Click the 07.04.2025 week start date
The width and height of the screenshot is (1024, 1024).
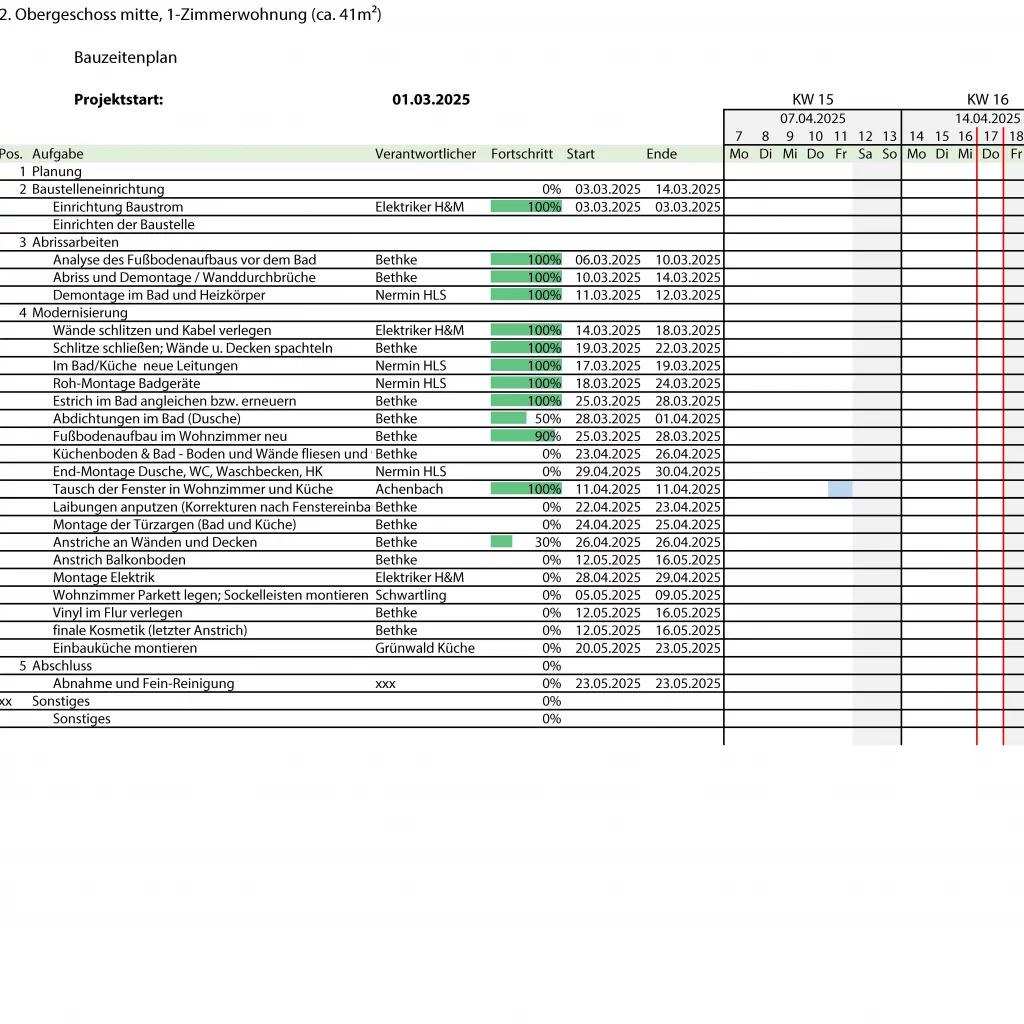[812, 118]
